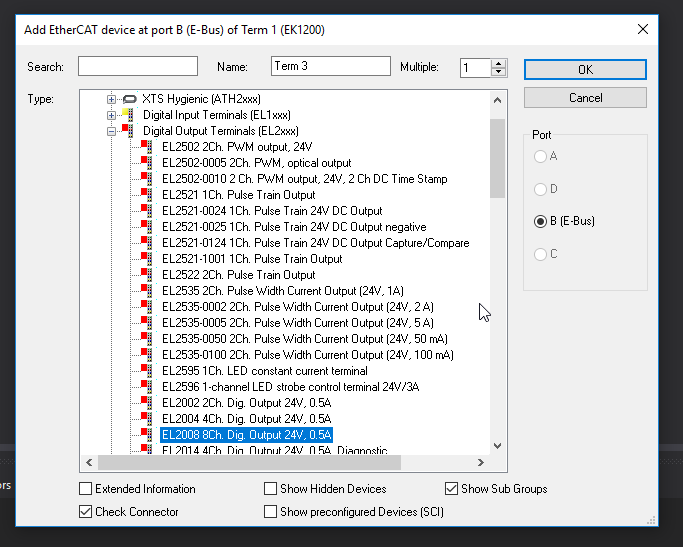Click the icon beside EL2521-0025 Output negative
The width and height of the screenshot is (683, 547).
[147, 226]
